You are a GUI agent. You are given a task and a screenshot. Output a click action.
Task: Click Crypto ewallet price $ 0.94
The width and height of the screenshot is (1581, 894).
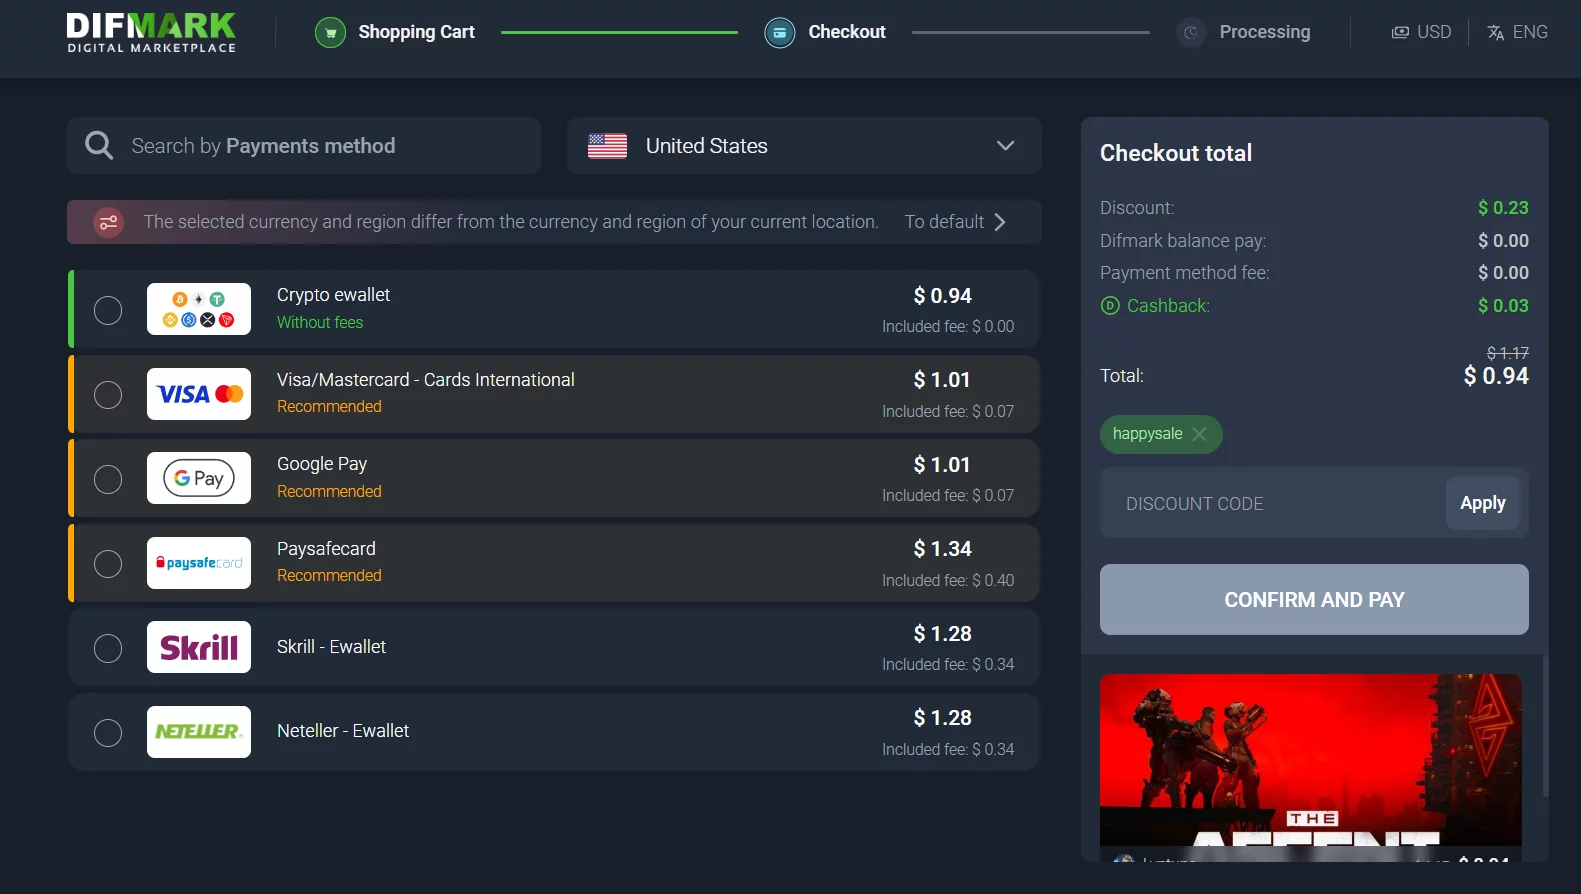pyautogui.click(x=942, y=296)
